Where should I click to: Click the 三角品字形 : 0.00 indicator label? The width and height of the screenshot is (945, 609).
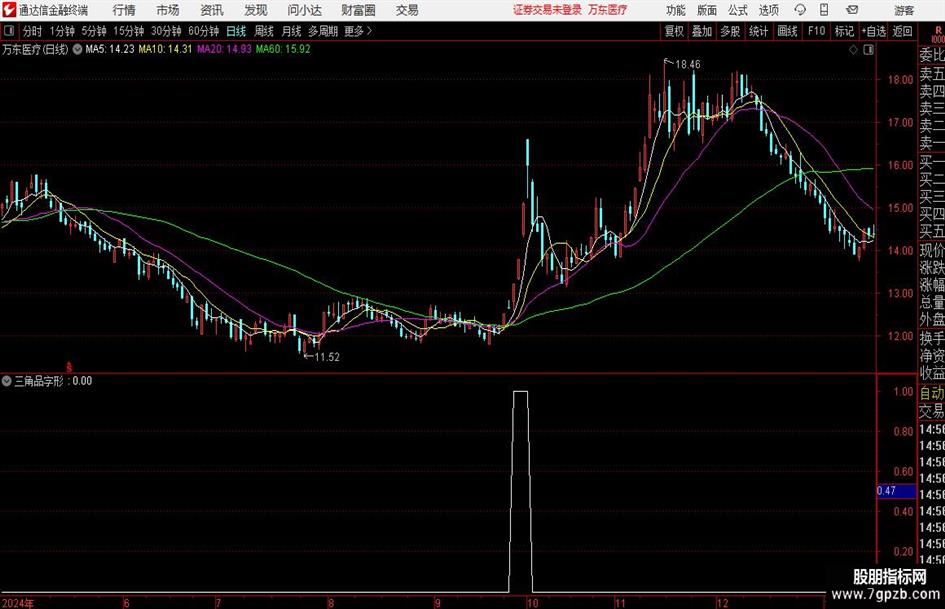[x=53, y=381]
